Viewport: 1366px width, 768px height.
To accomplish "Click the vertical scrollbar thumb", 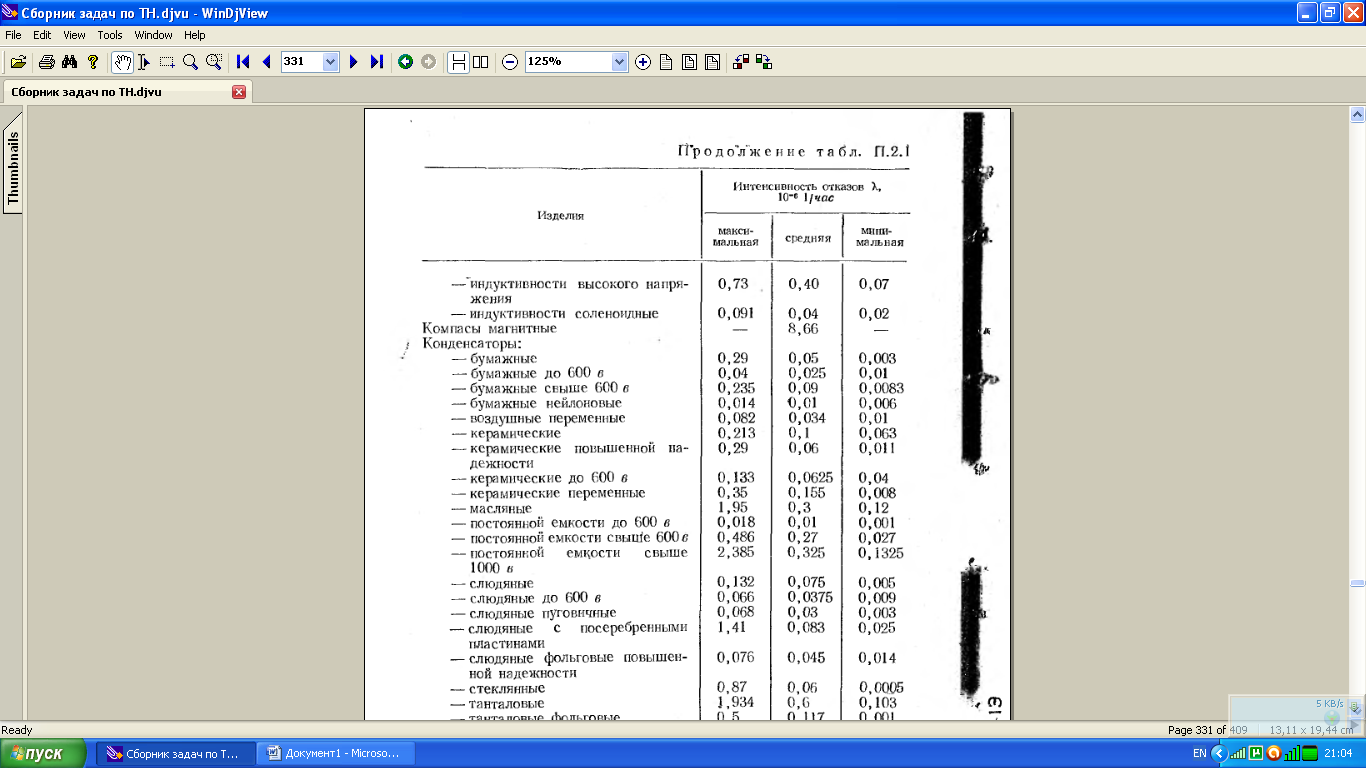I will (x=1357, y=583).
